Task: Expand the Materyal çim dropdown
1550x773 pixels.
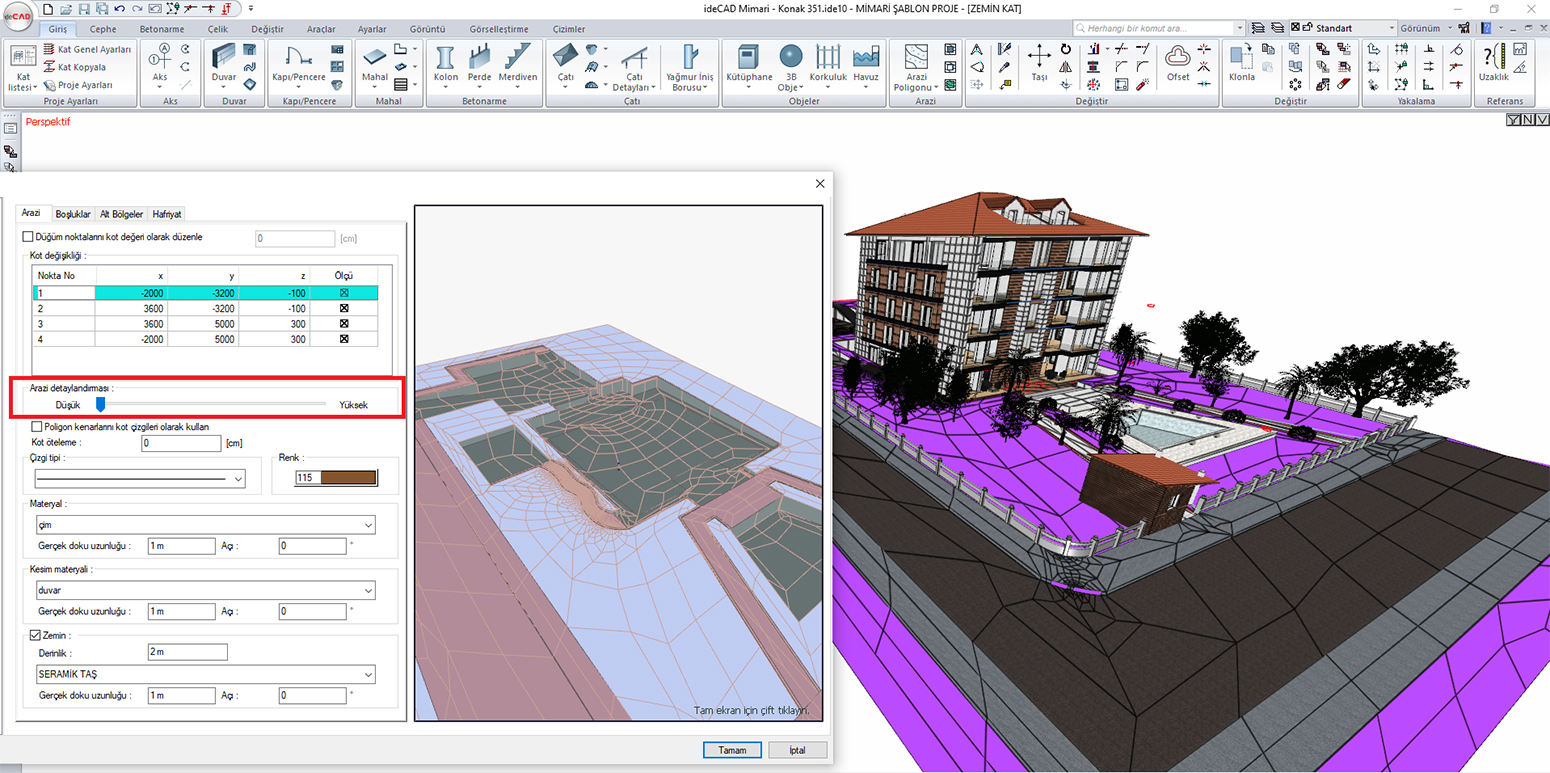Action: (368, 525)
